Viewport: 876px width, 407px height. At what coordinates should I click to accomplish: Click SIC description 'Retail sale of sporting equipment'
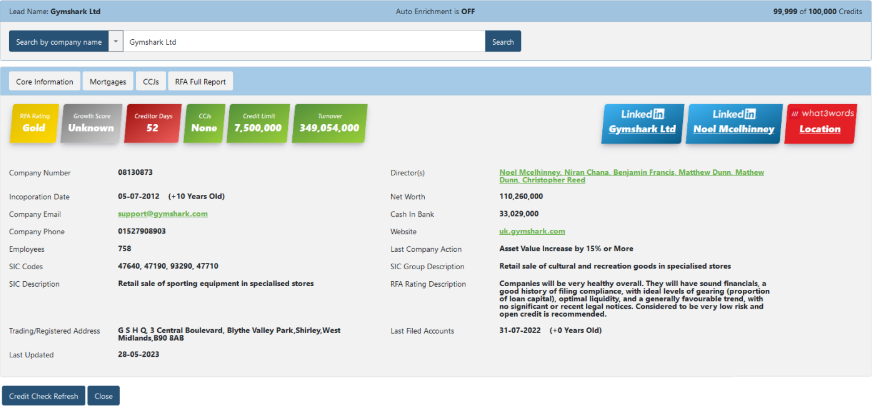216,284
